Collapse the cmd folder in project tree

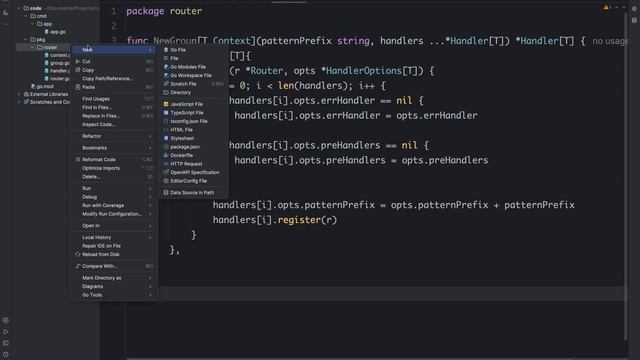26,16
